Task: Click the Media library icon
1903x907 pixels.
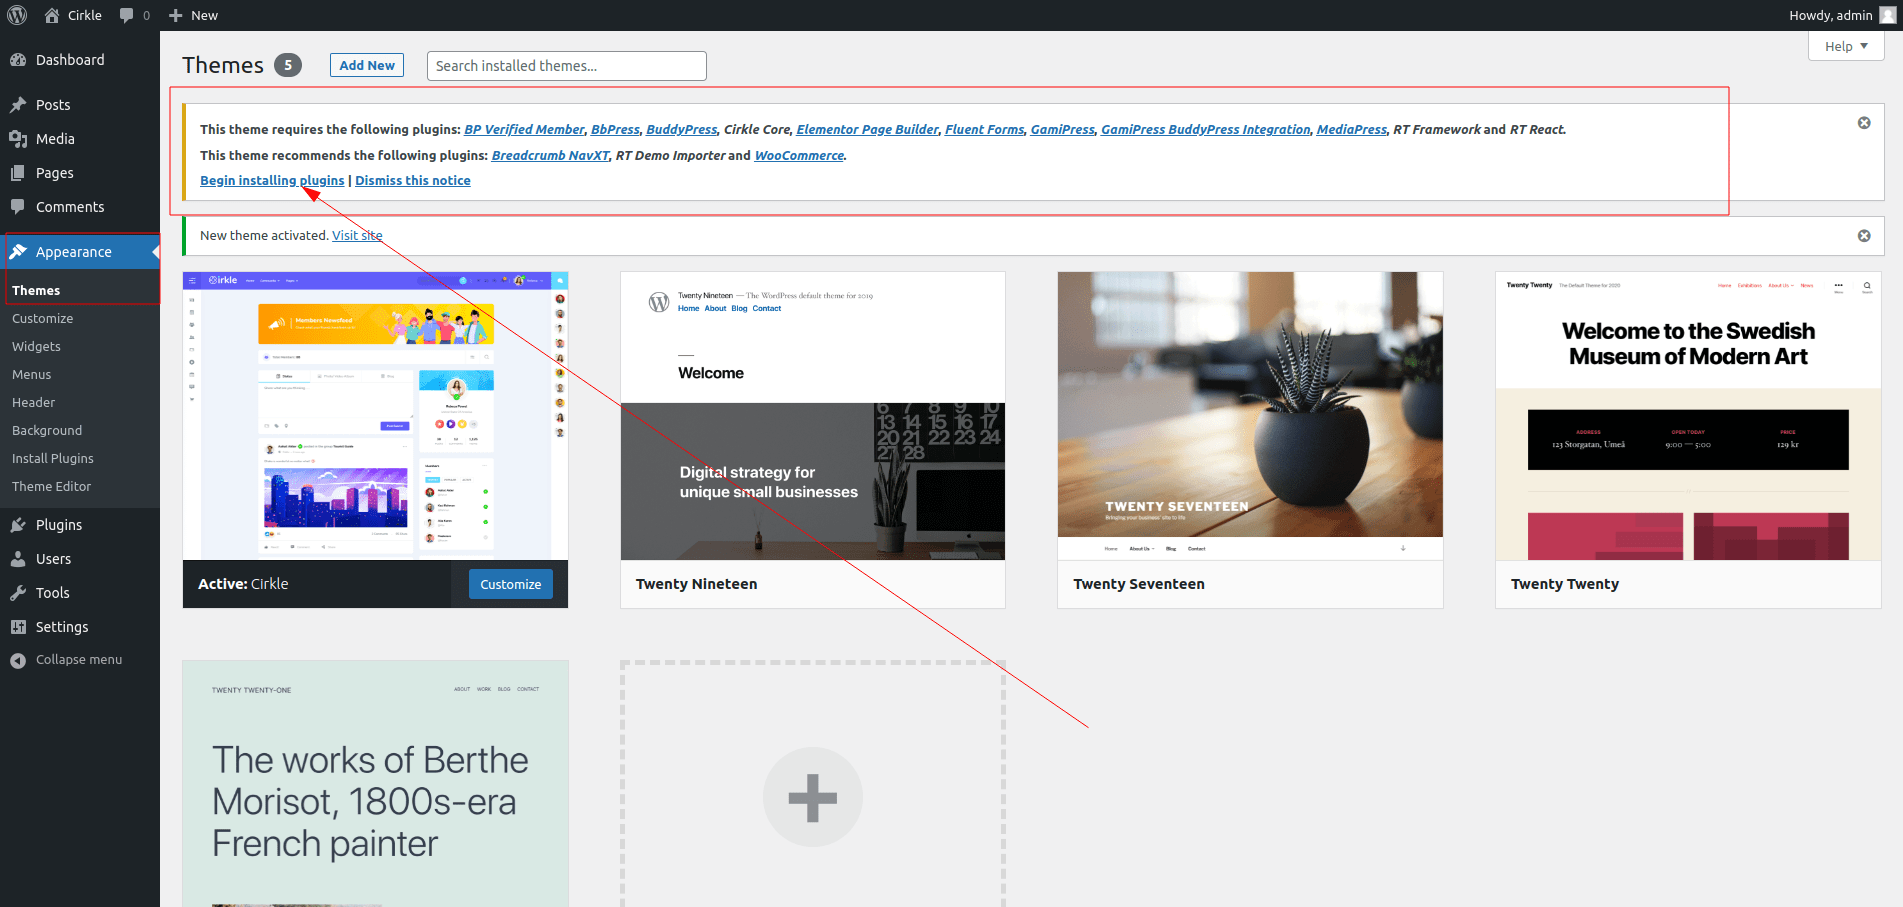Action: click(x=18, y=139)
